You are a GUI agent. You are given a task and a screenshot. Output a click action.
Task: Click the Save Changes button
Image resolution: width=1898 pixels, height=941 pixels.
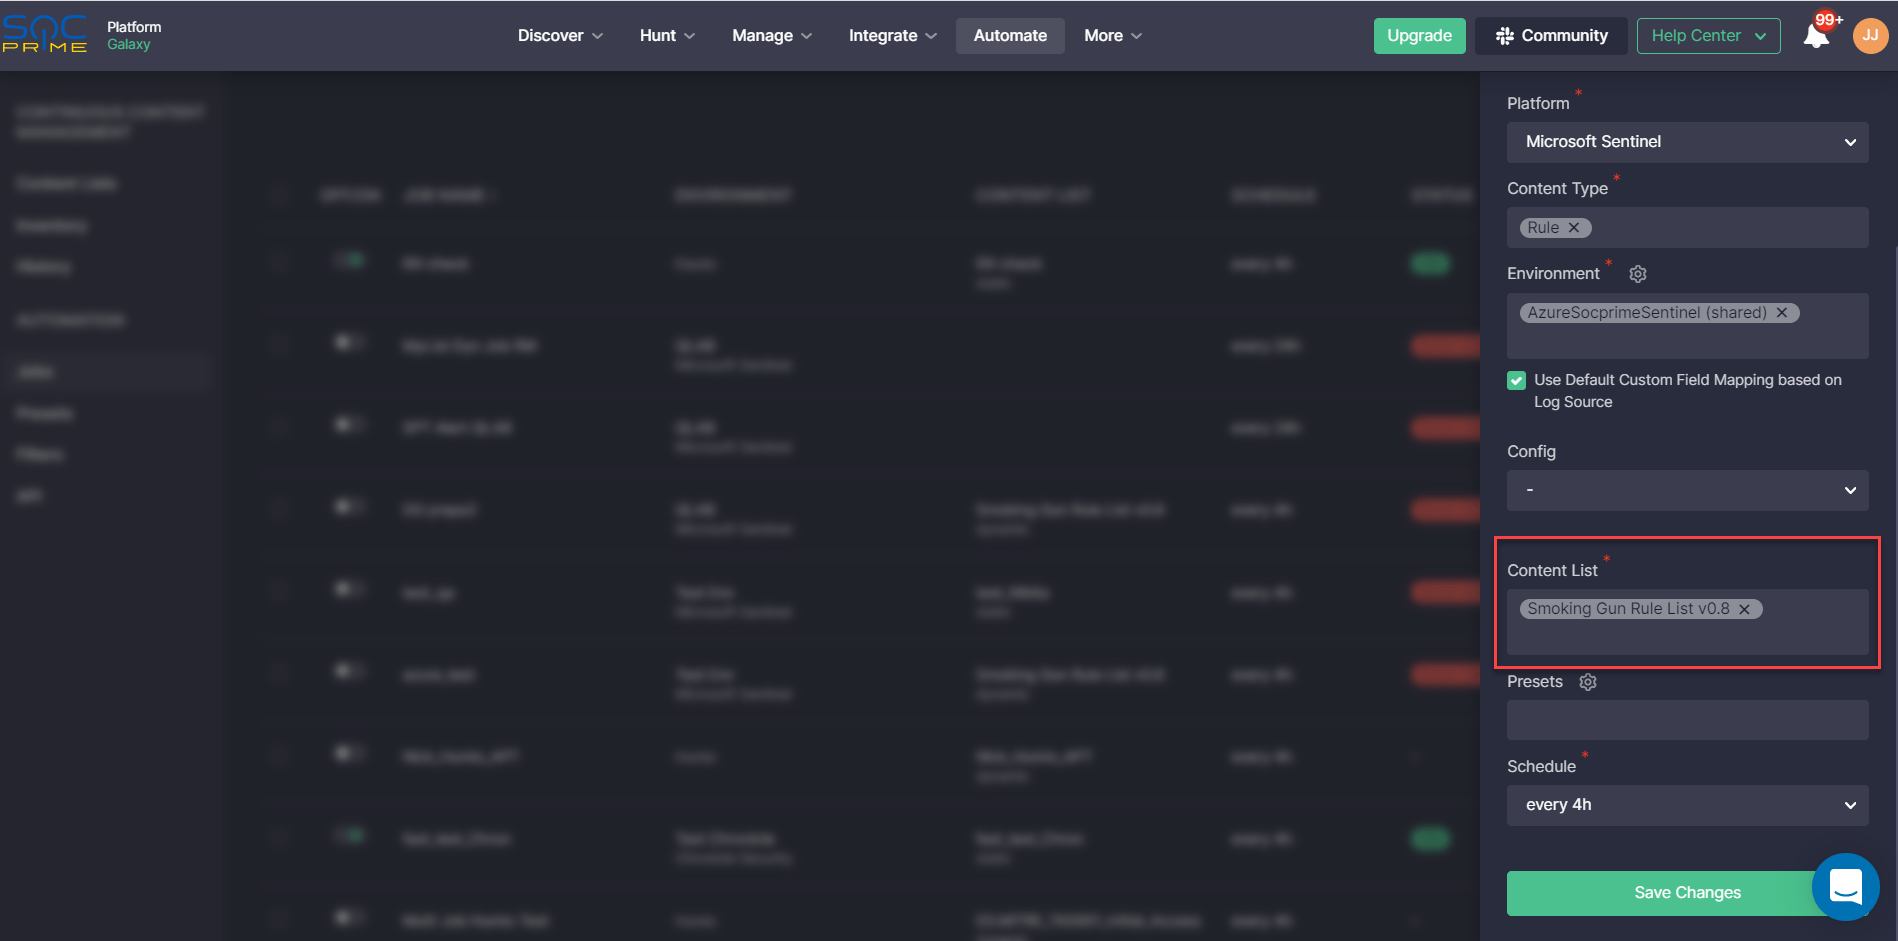tap(1660, 893)
